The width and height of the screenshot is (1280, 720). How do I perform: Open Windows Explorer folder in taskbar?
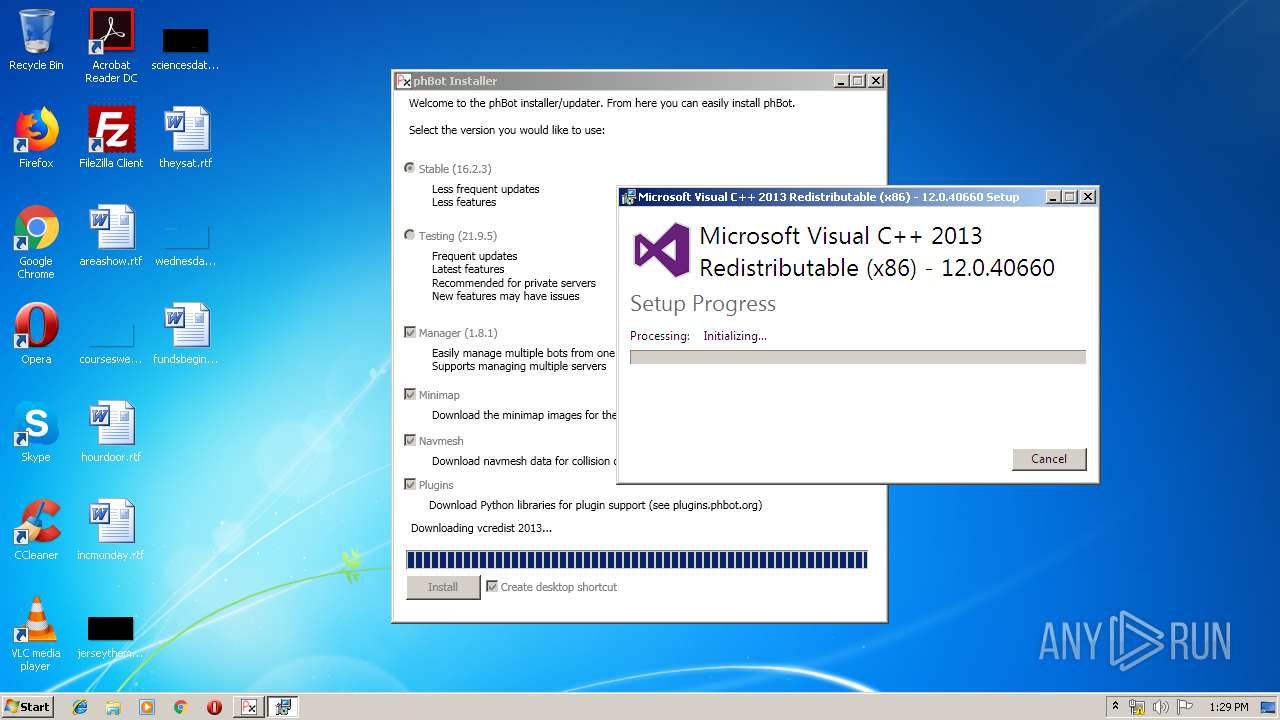click(x=113, y=707)
